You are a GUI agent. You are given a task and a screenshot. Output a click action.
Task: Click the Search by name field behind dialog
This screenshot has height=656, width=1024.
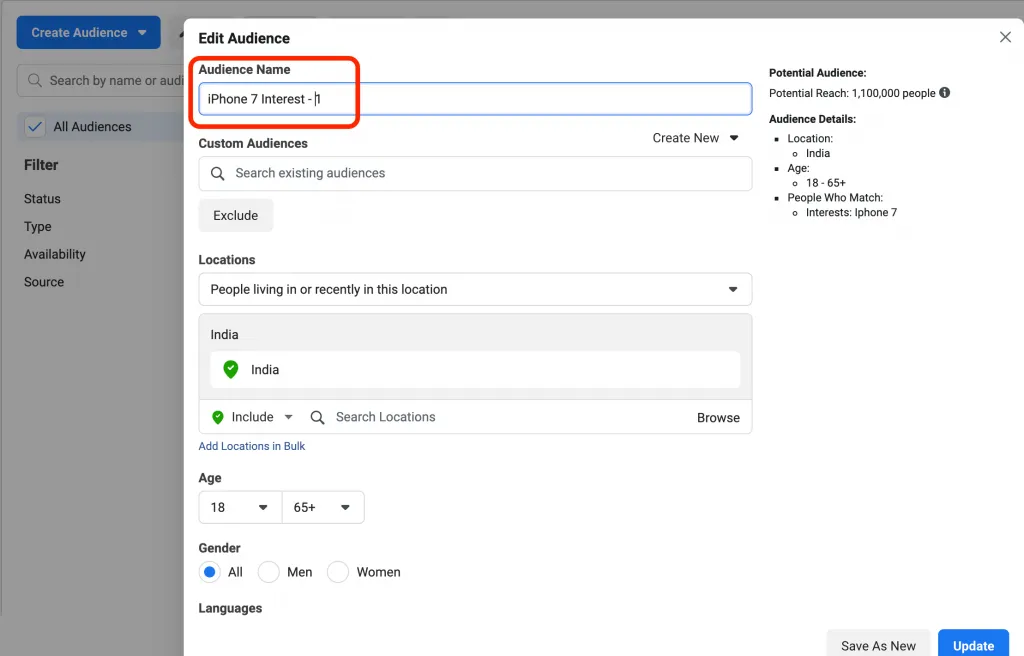pos(101,80)
